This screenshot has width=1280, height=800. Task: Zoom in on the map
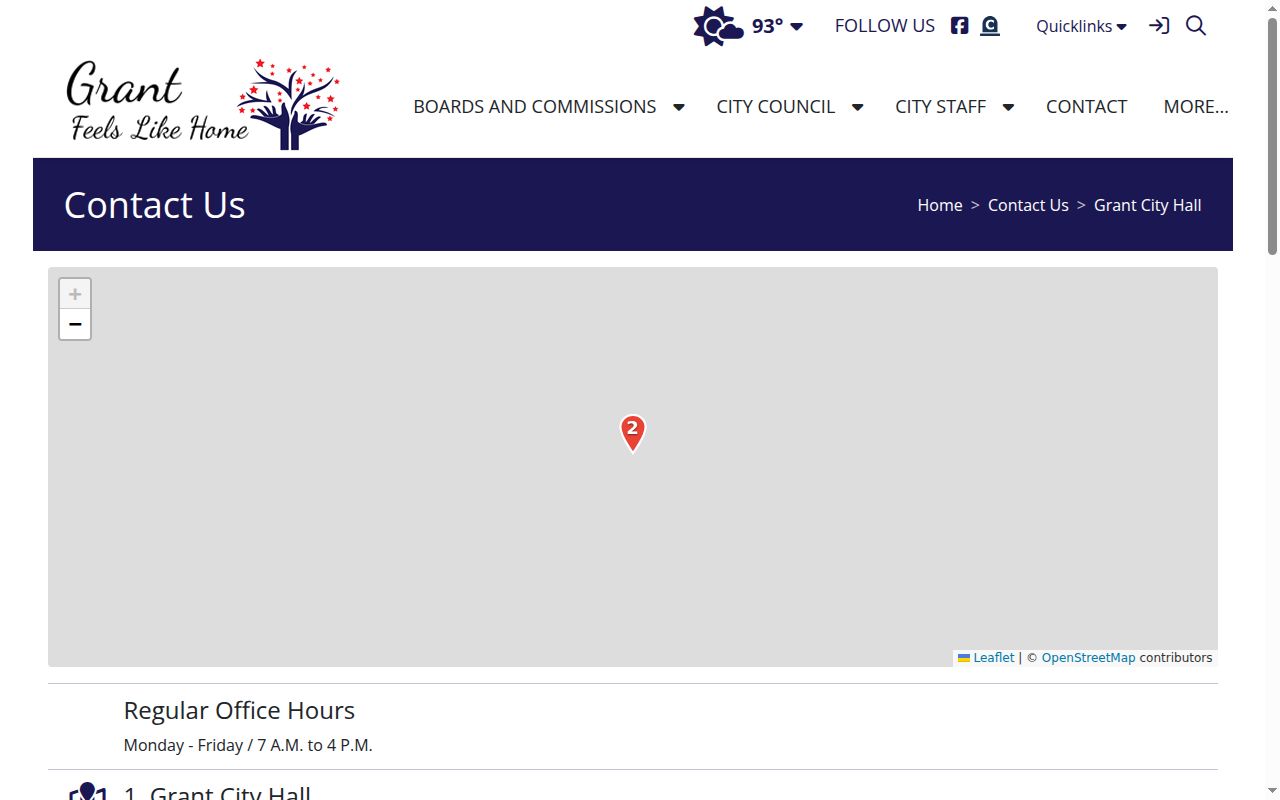75,294
